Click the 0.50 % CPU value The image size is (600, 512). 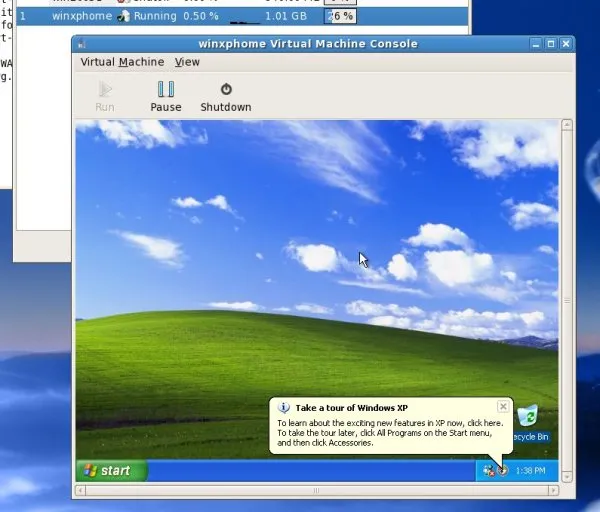[201, 16]
